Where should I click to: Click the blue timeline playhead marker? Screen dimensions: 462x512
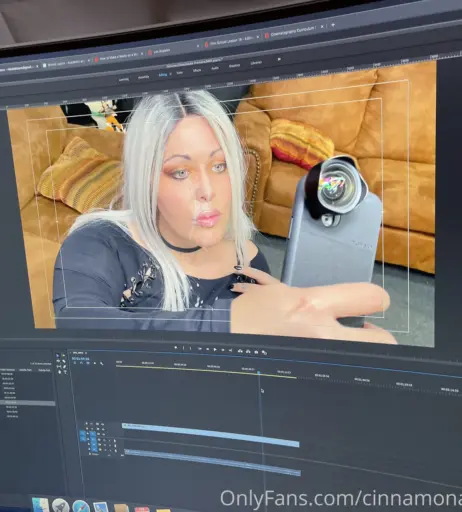tap(259, 372)
